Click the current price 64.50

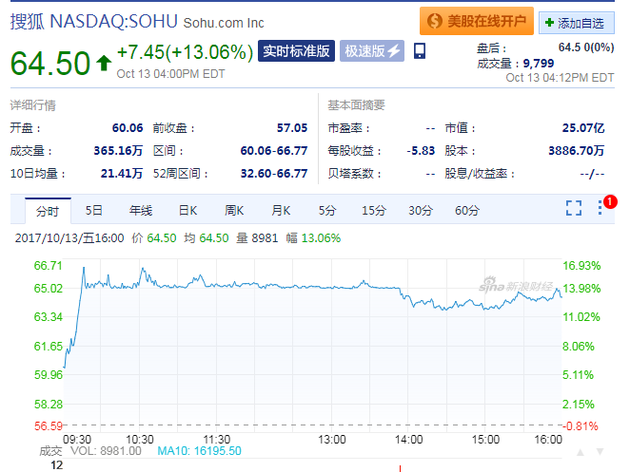(50, 63)
